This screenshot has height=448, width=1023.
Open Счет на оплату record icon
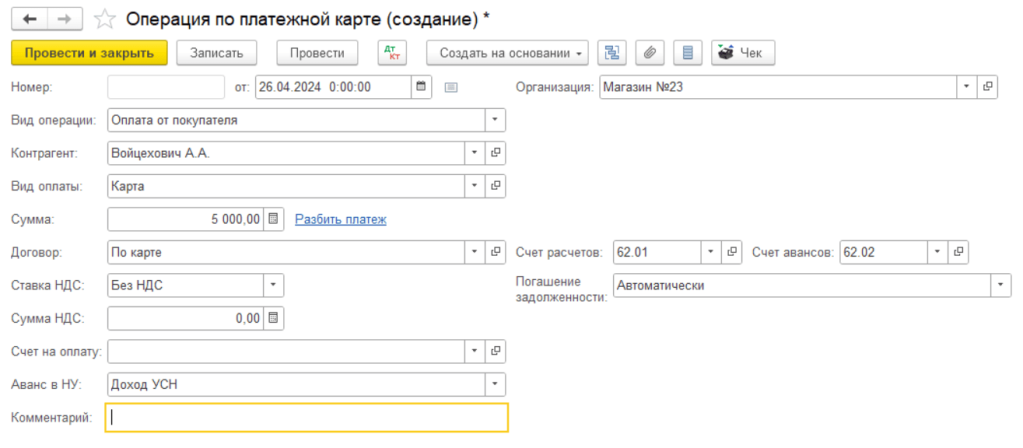click(495, 351)
